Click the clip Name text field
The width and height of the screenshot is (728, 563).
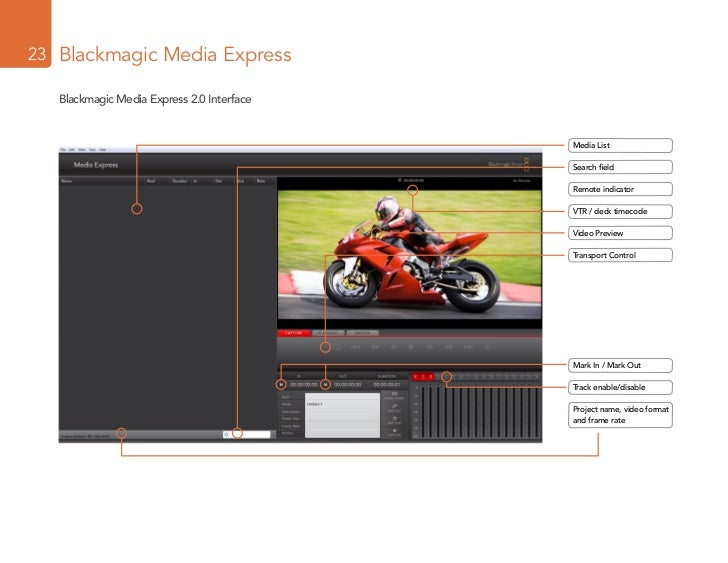(x=342, y=404)
